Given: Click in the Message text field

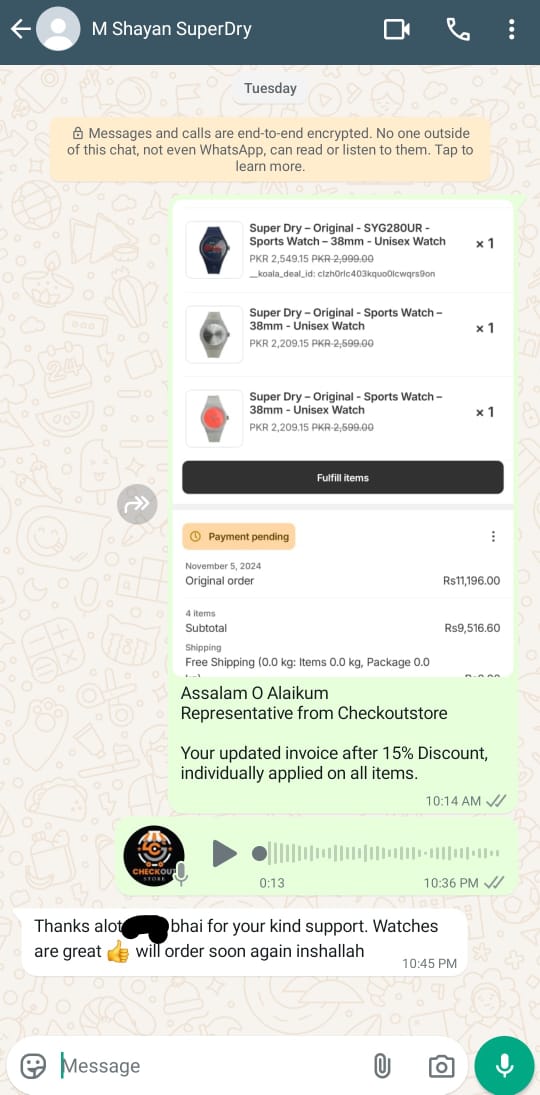Looking at the screenshot, I should [210, 1066].
